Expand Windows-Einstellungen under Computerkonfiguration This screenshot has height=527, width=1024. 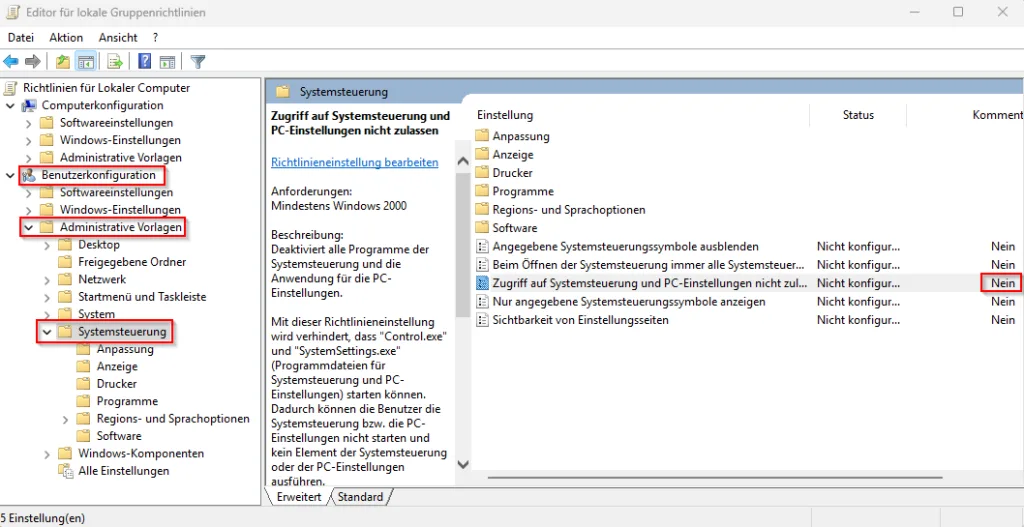tap(28, 140)
